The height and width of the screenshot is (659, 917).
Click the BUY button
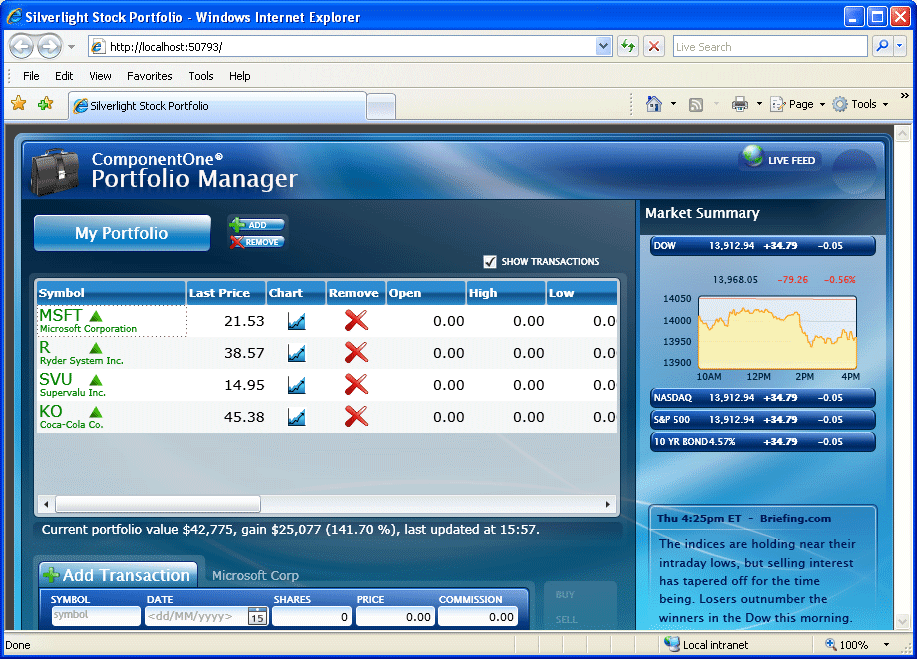coord(567,594)
